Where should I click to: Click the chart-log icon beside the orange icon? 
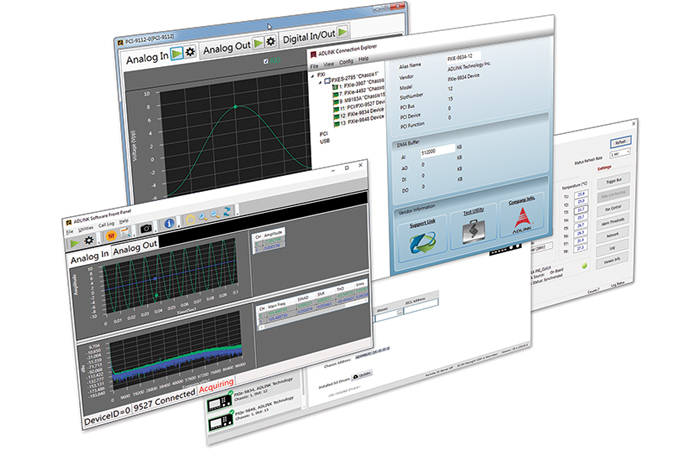click(125, 232)
